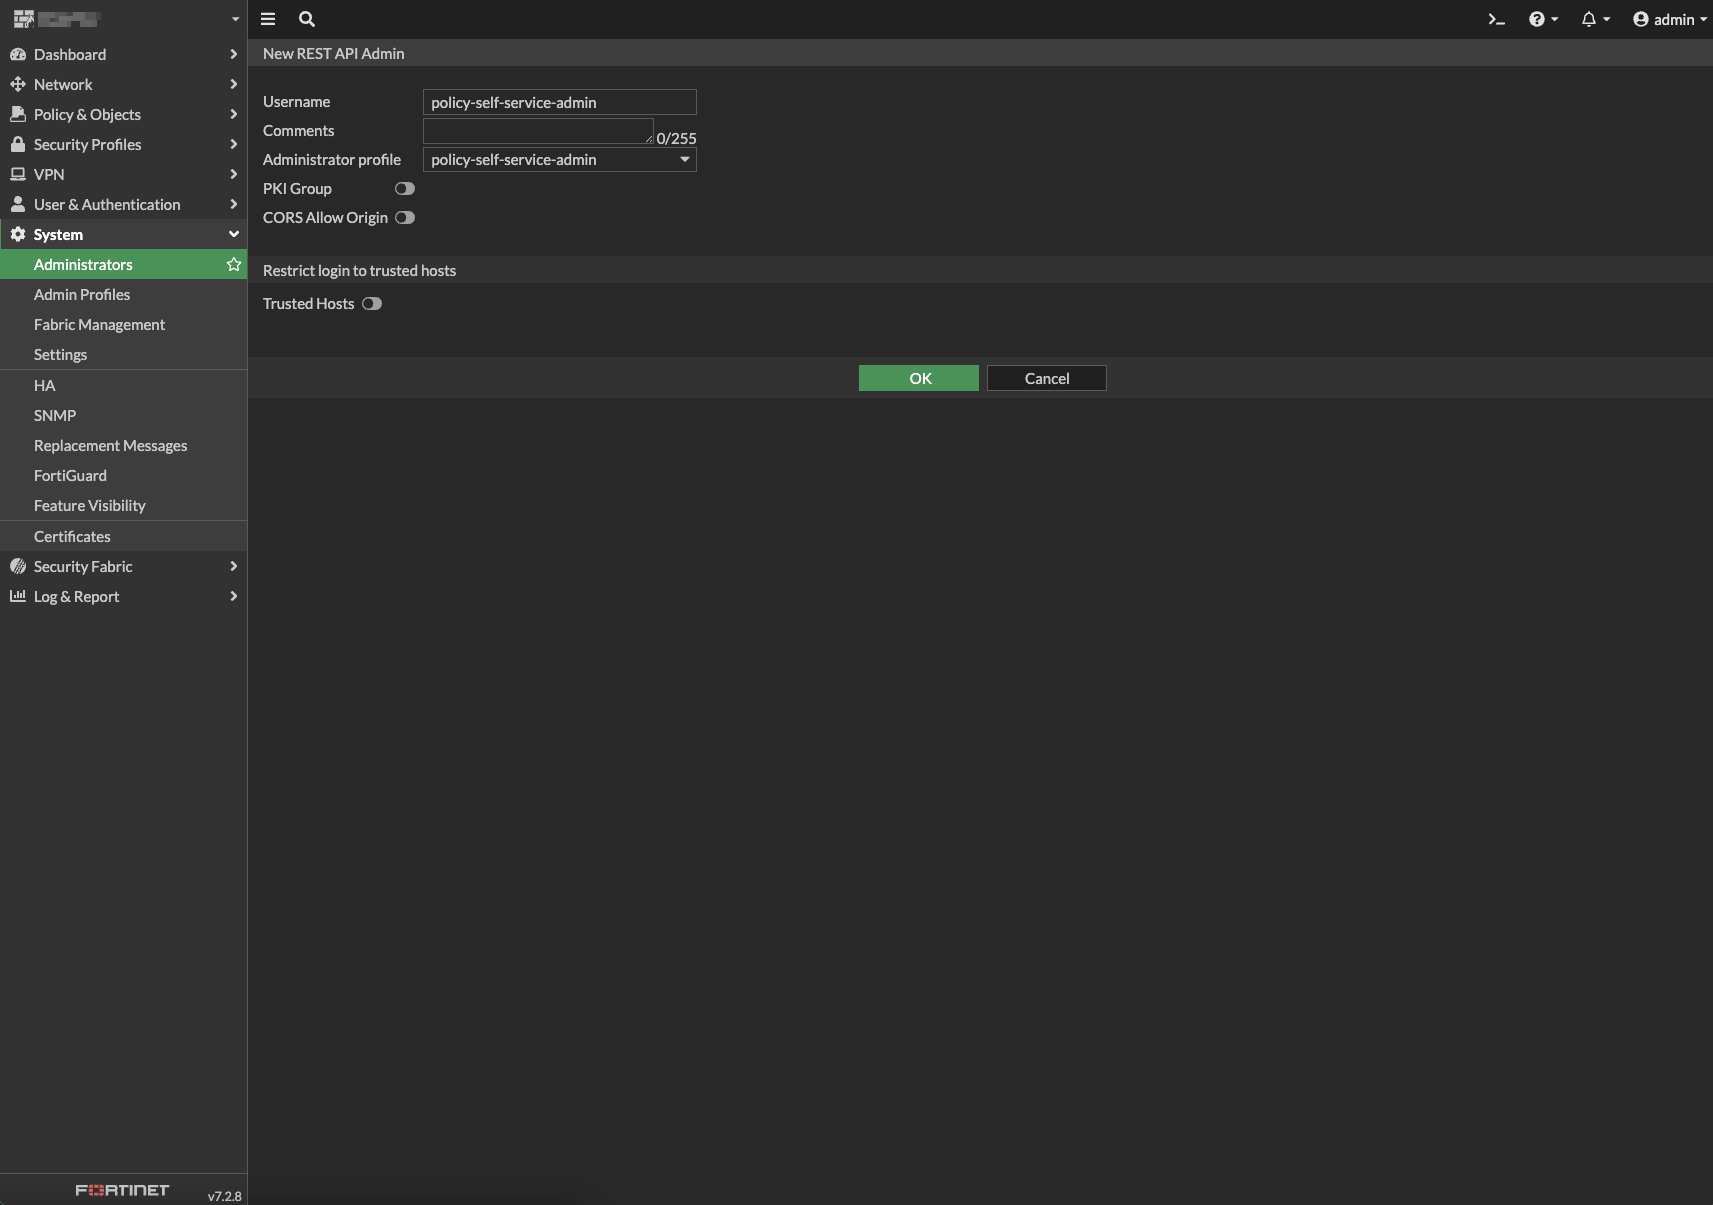Click OK to save the REST API Admin
Viewport: 1713px width, 1205px height.
pos(918,378)
